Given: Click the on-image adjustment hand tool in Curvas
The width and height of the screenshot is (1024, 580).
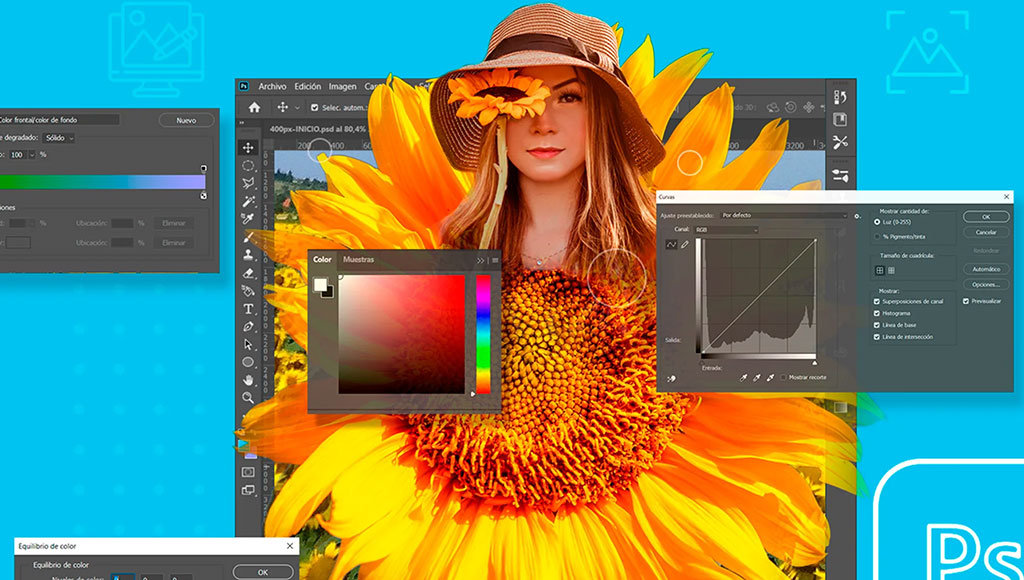Looking at the screenshot, I should pyautogui.click(x=671, y=378).
